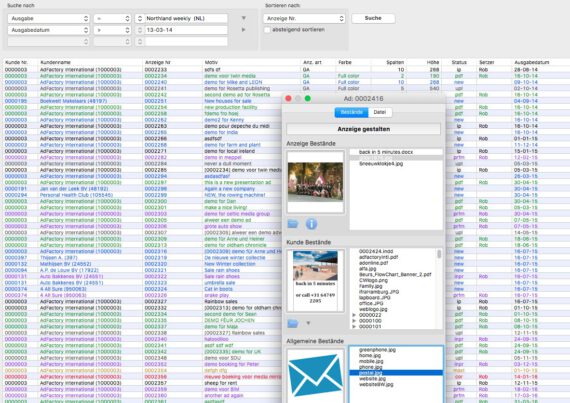Open folder icon under Kunde Bestände preview
570x403 pixels.
[x=293, y=323]
